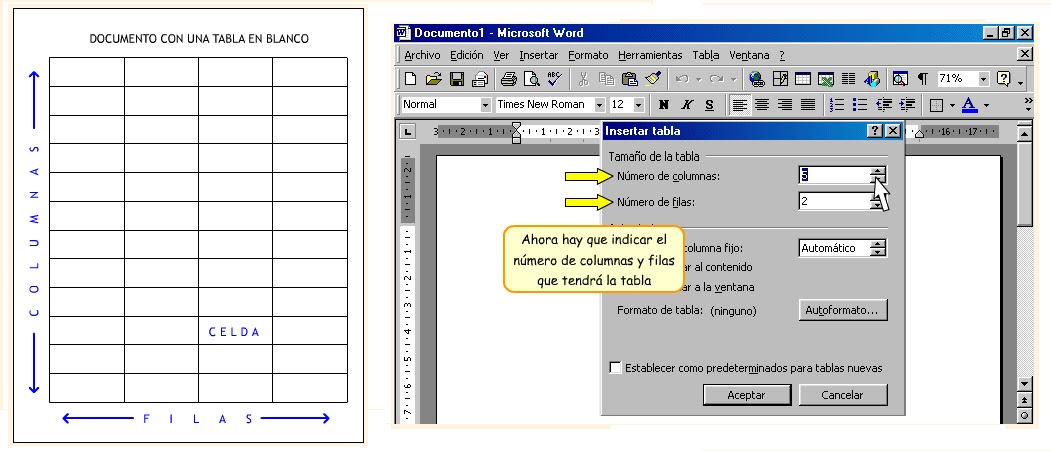Run spelling and grammar ABC check
Viewport: 1051px width, 451px height.
tap(554, 79)
